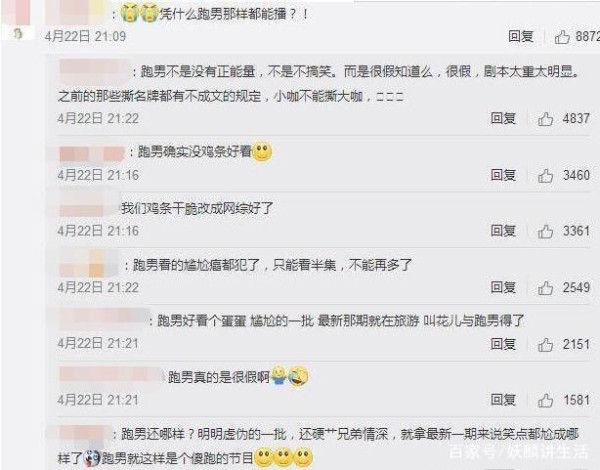Click the smiley emoji after 跑男确实没鸡条好看
The image size is (600, 470).
pos(262,152)
